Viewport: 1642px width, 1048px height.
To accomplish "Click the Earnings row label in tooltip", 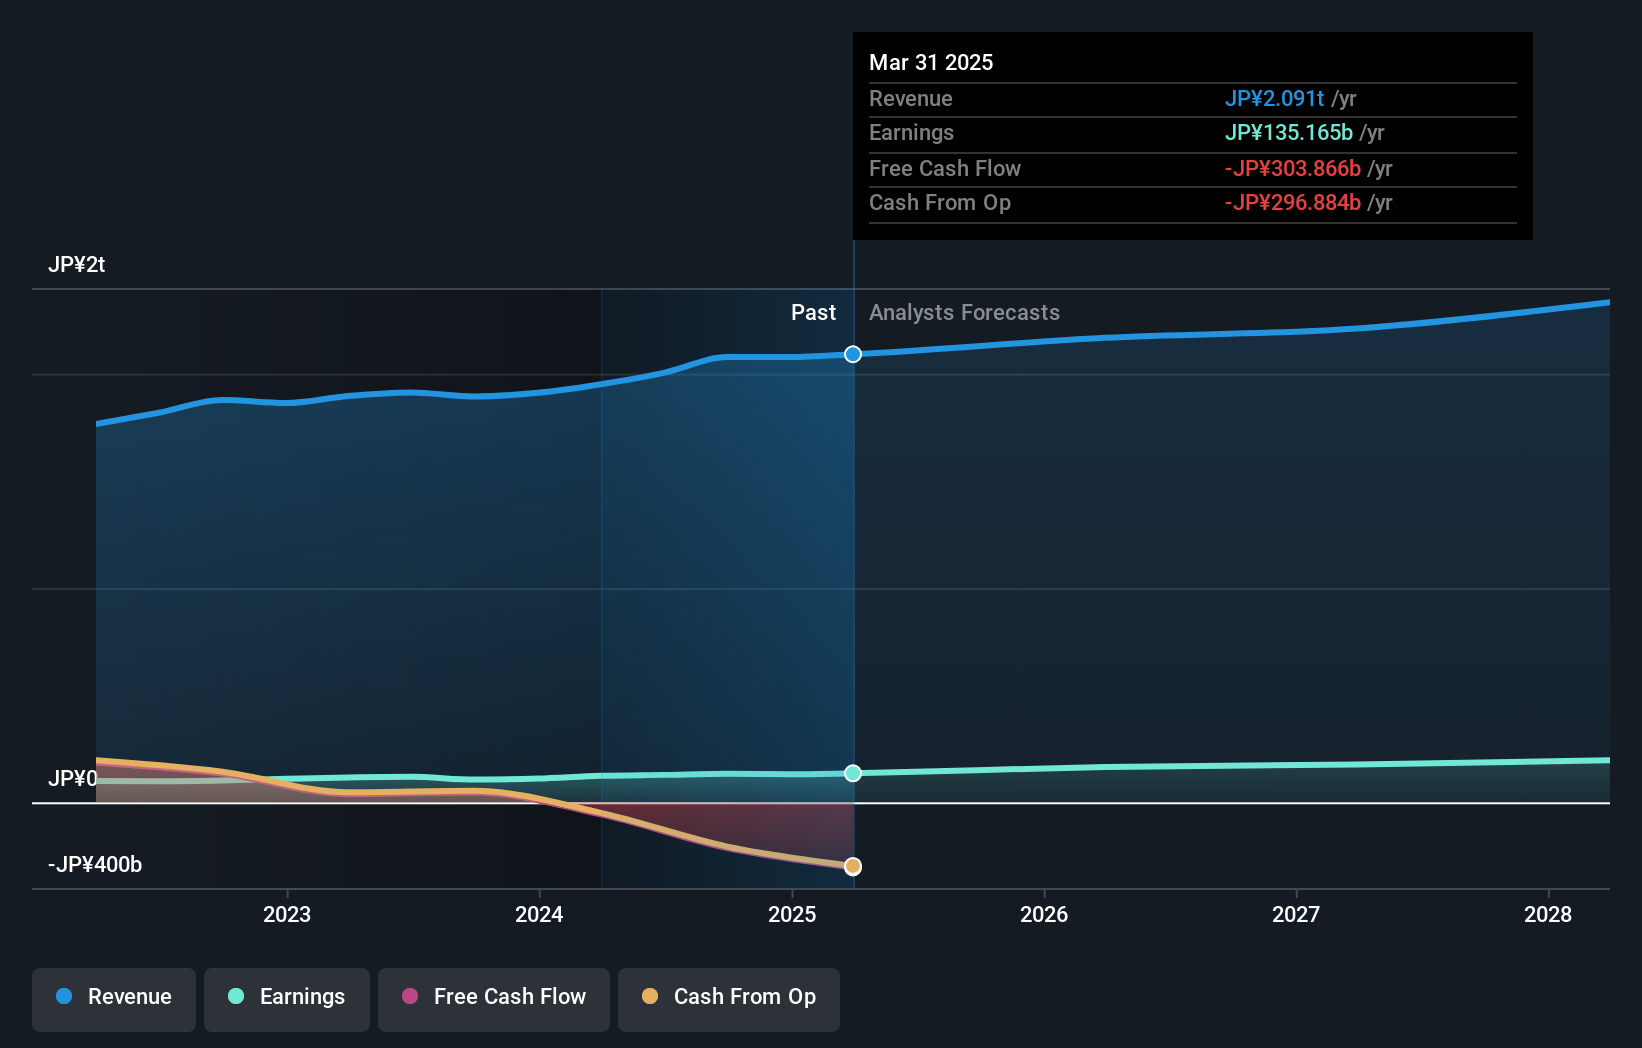I will coord(911,133).
